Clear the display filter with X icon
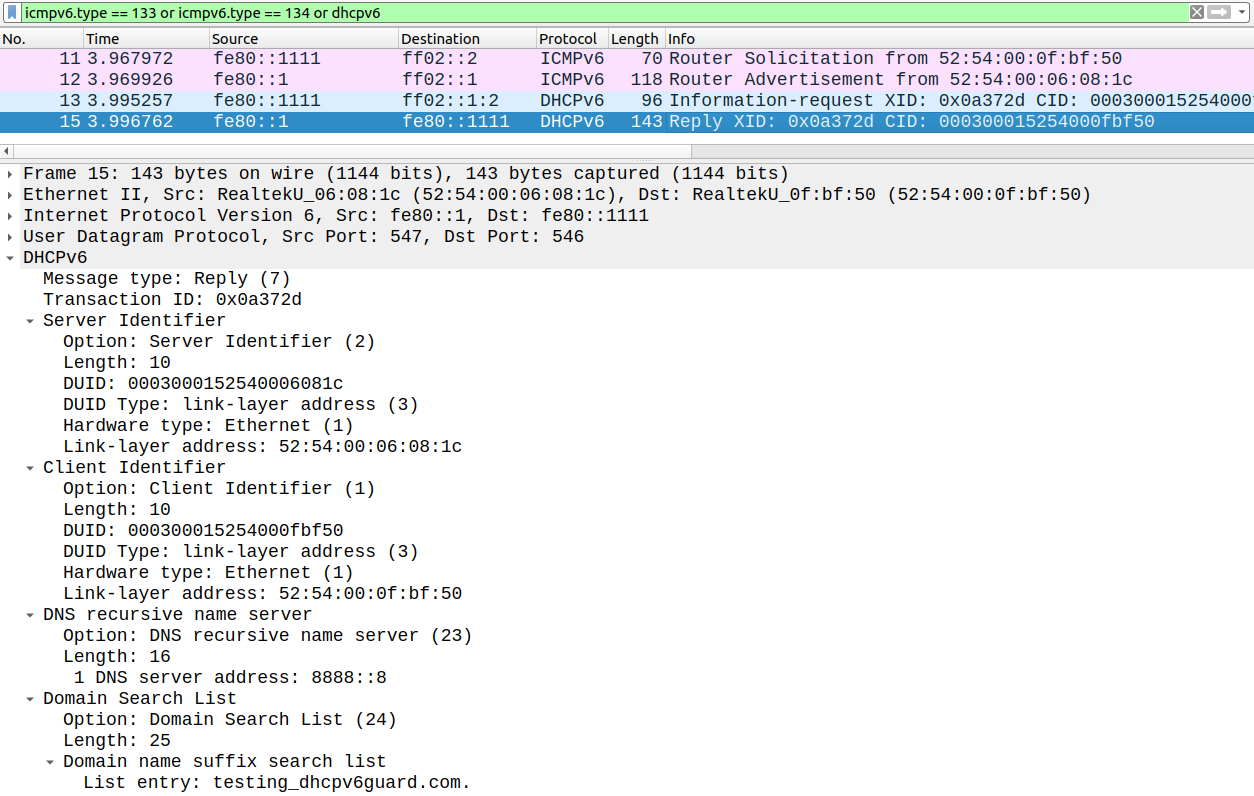The height and width of the screenshot is (796, 1254). click(1196, 12)
